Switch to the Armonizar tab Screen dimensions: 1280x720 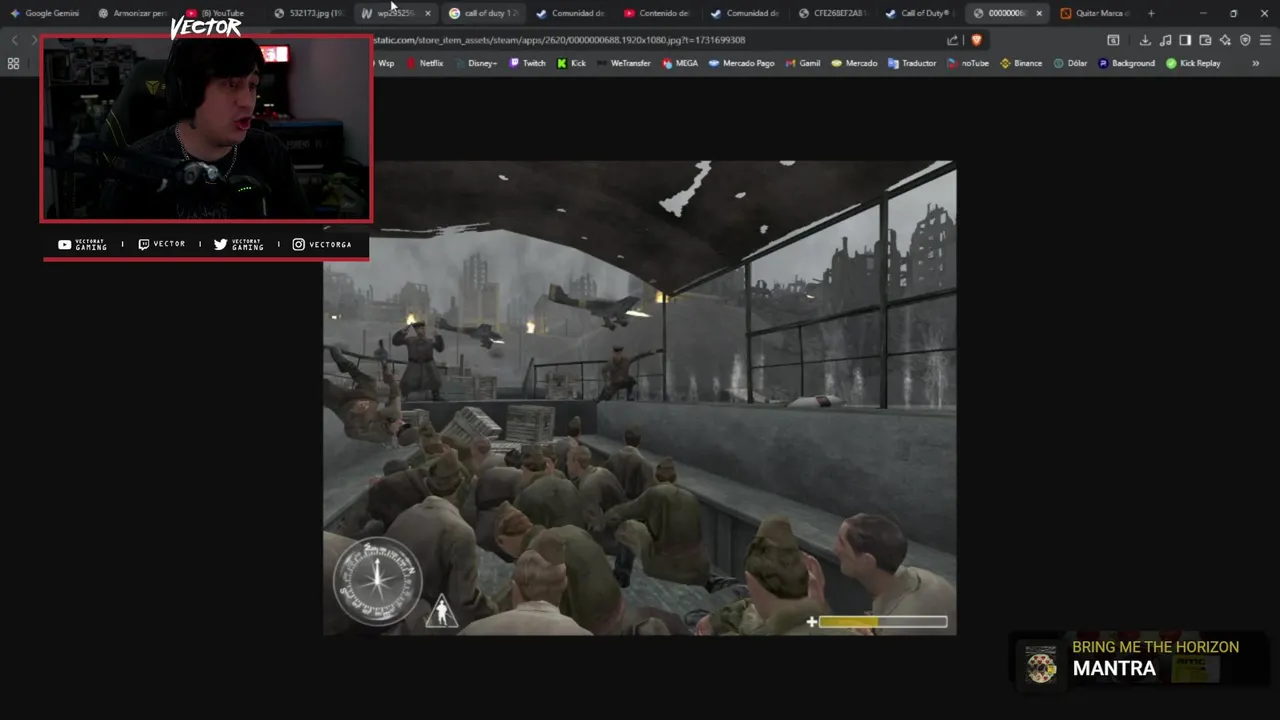tap(133, 13)
